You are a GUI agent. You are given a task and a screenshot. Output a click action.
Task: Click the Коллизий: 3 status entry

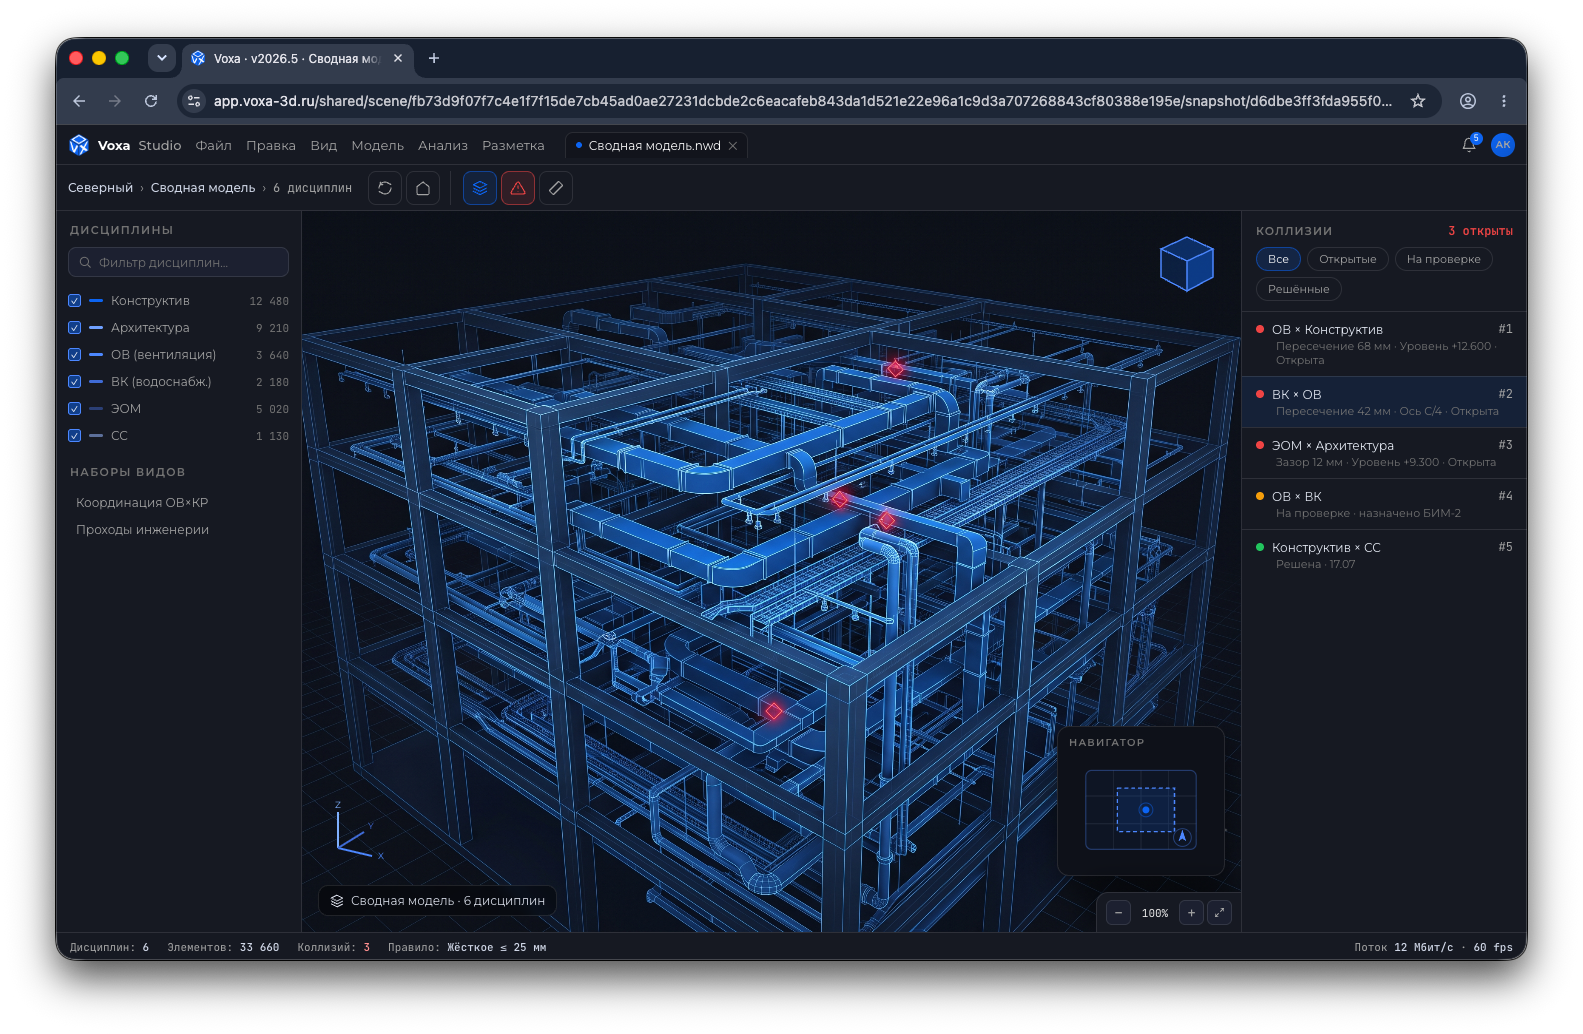pos(333,947)
